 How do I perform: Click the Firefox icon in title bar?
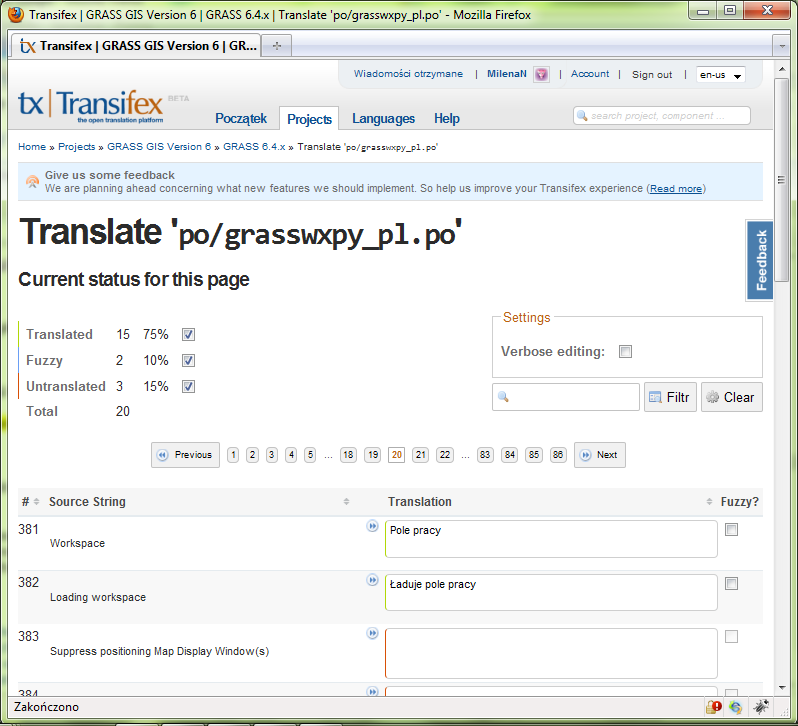(16, 14)
